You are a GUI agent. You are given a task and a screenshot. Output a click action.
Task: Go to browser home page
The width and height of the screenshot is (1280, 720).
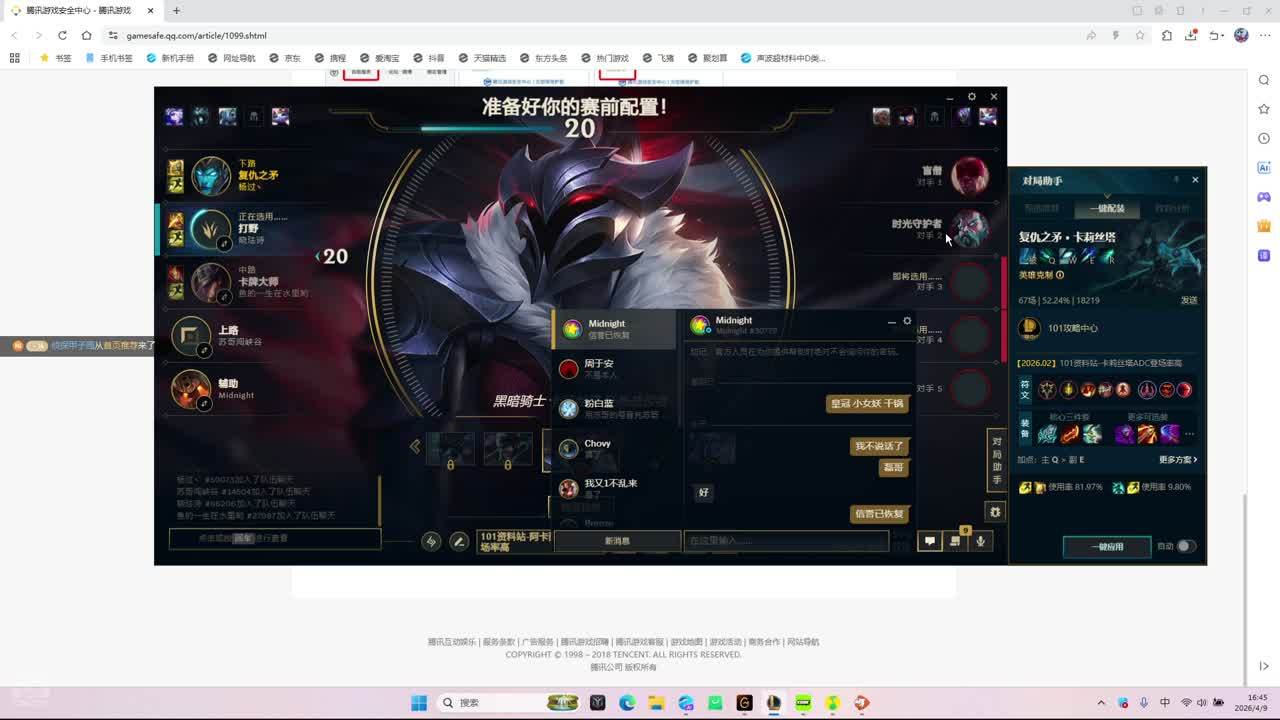87,35
